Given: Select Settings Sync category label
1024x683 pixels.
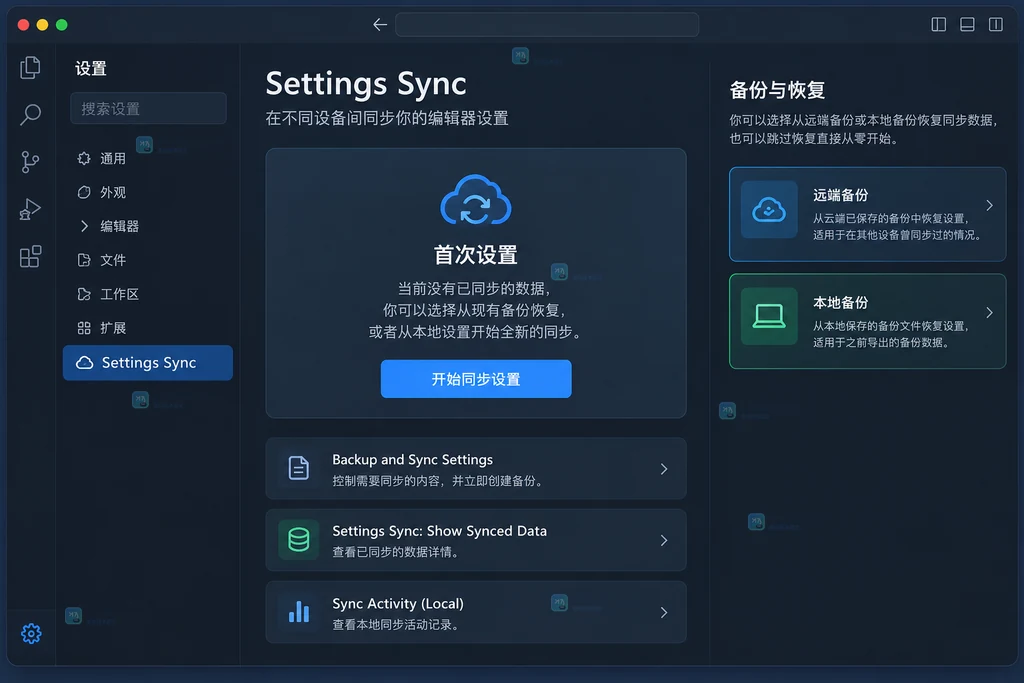Looking at the screenshot, I should click(x=149, y=362).
